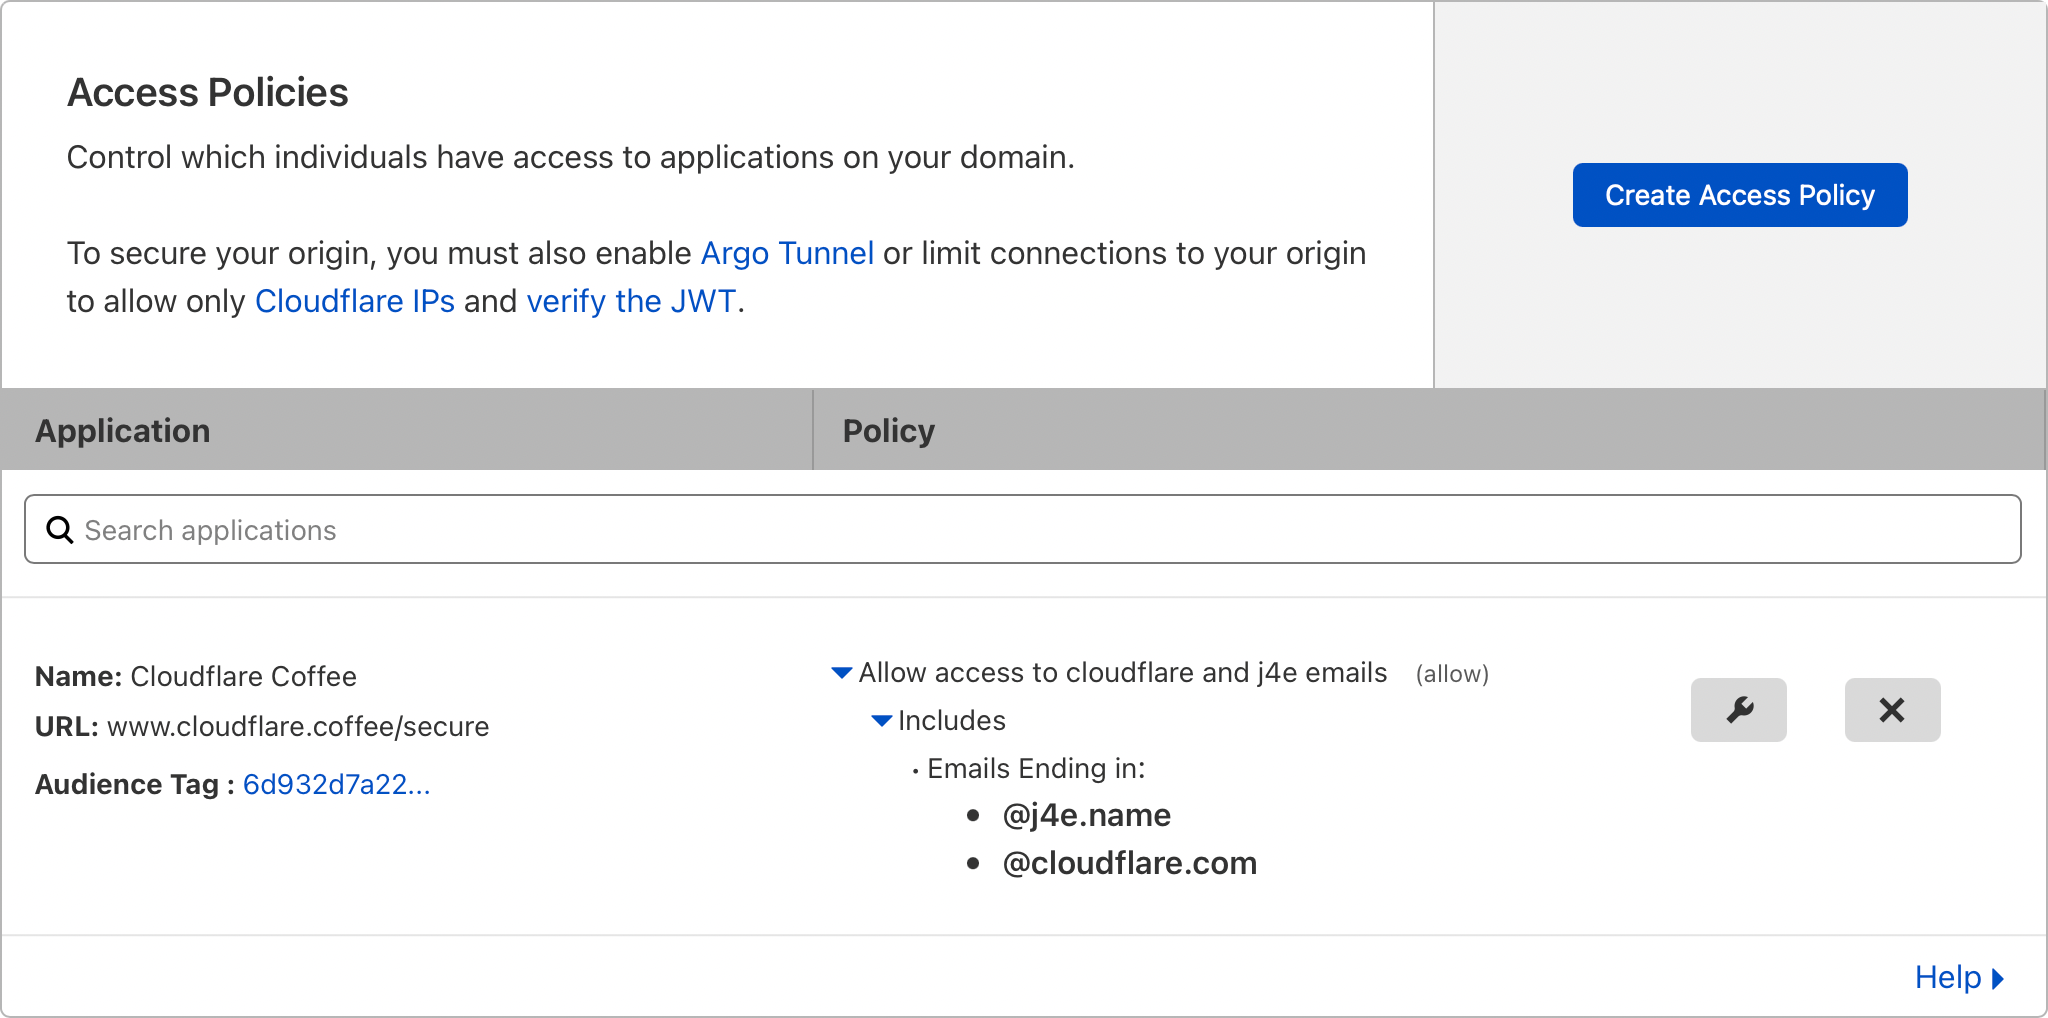Viewport: 2048px width, 1018px height.
Task: Click the Audience Tag value 6d932d7a22...
Action: (336, 784)
